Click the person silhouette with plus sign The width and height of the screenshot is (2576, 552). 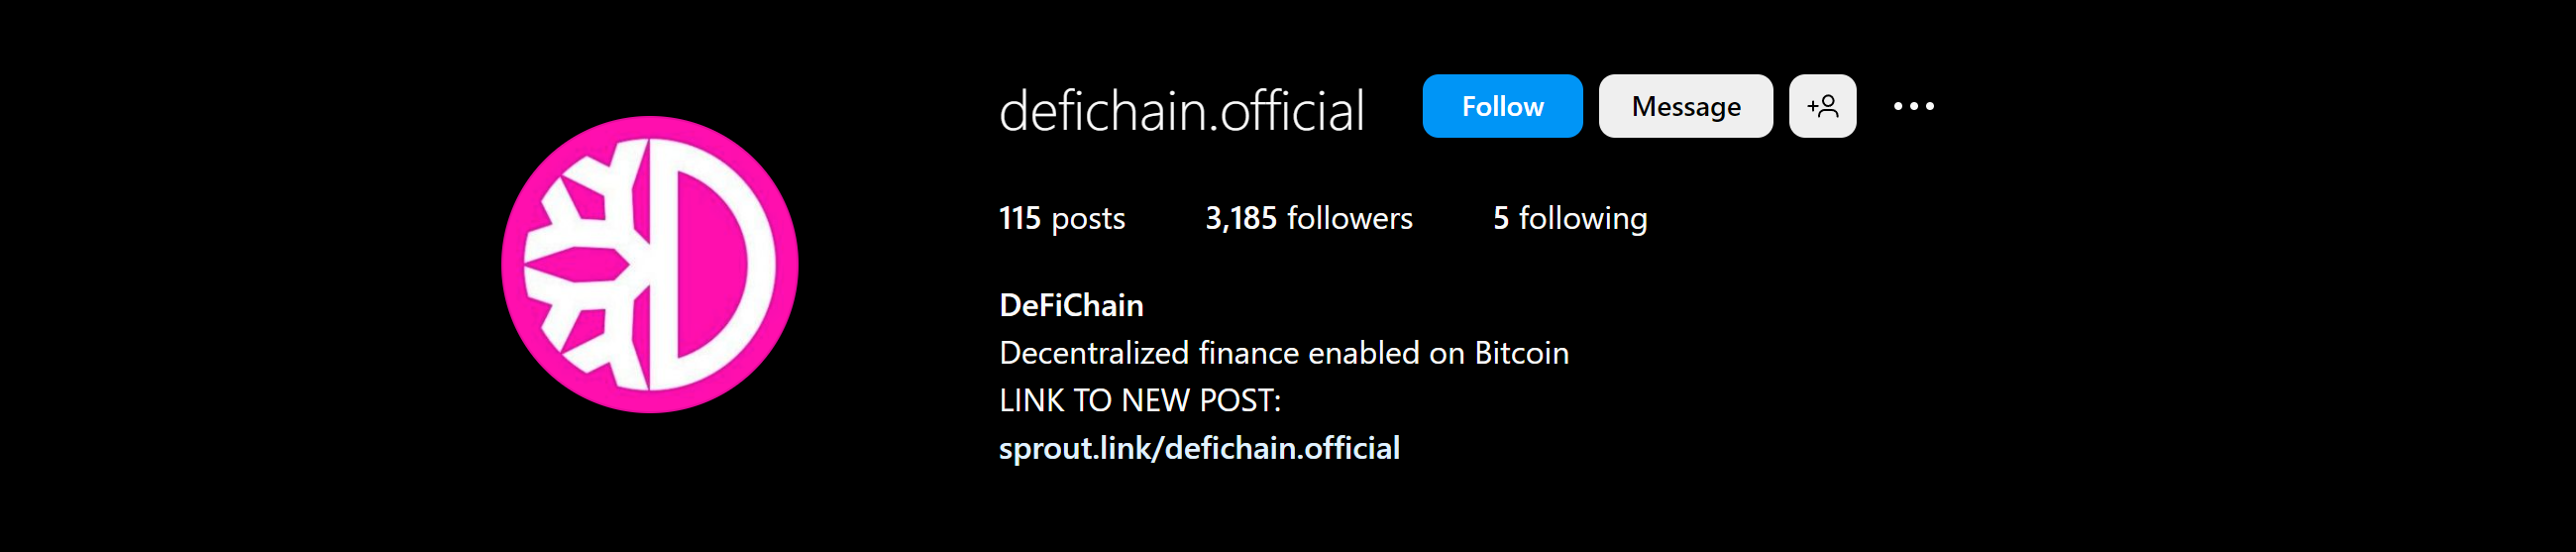(1822, 106)
